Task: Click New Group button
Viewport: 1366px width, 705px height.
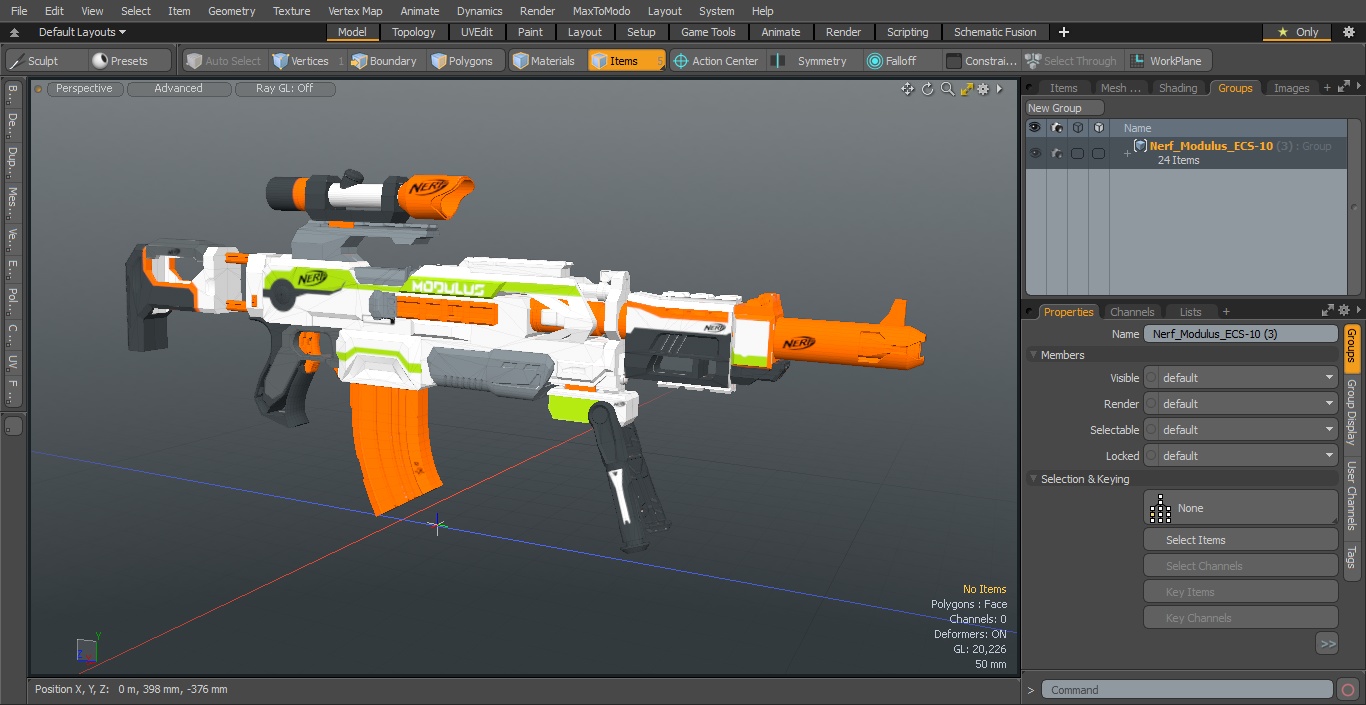Action: pos(1064,108)
